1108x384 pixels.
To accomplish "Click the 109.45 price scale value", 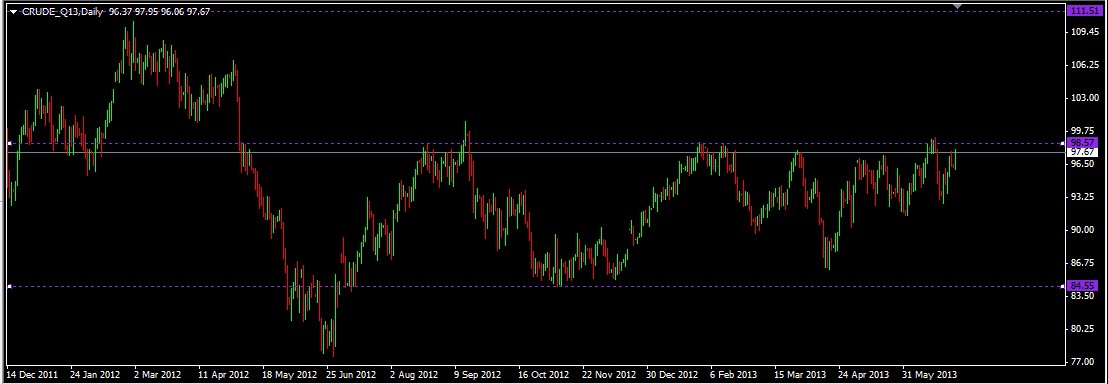I will tap(1085, 32).
